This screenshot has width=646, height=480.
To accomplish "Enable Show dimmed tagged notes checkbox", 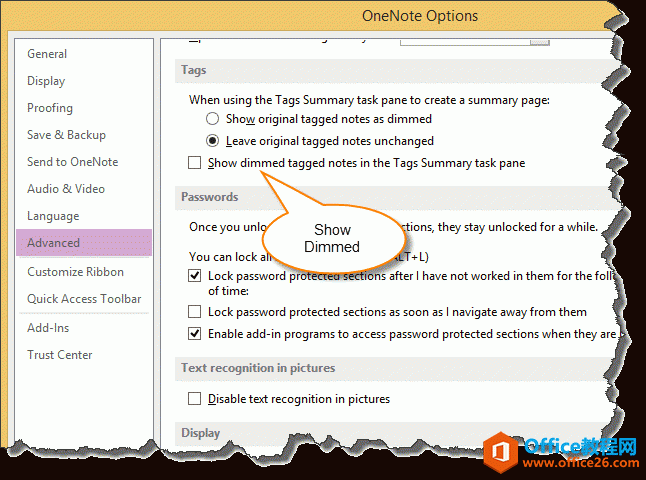I will point(194,163).
